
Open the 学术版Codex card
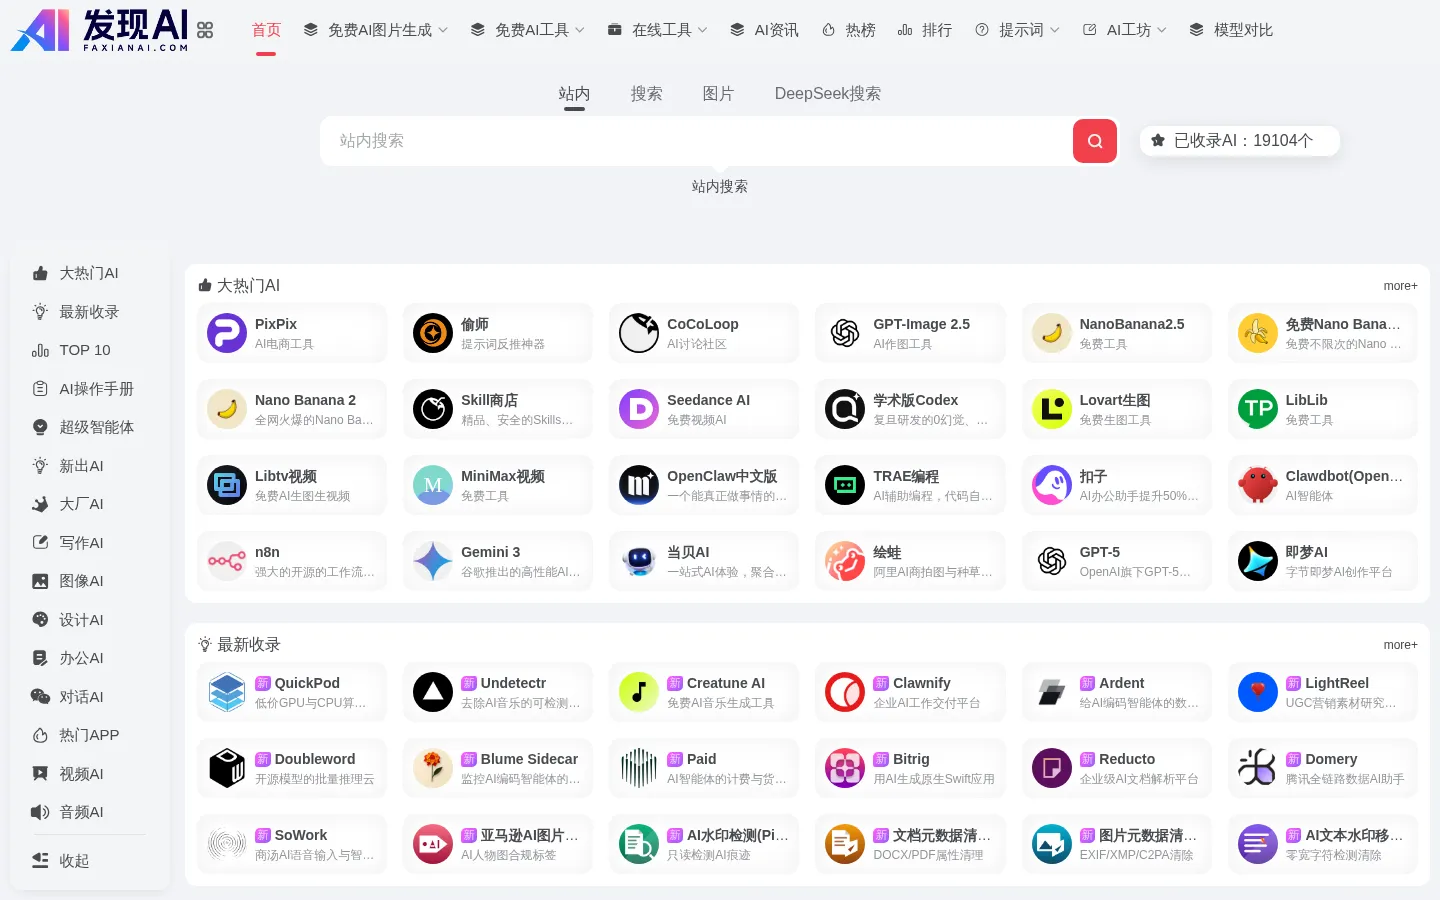click(910, 409)
